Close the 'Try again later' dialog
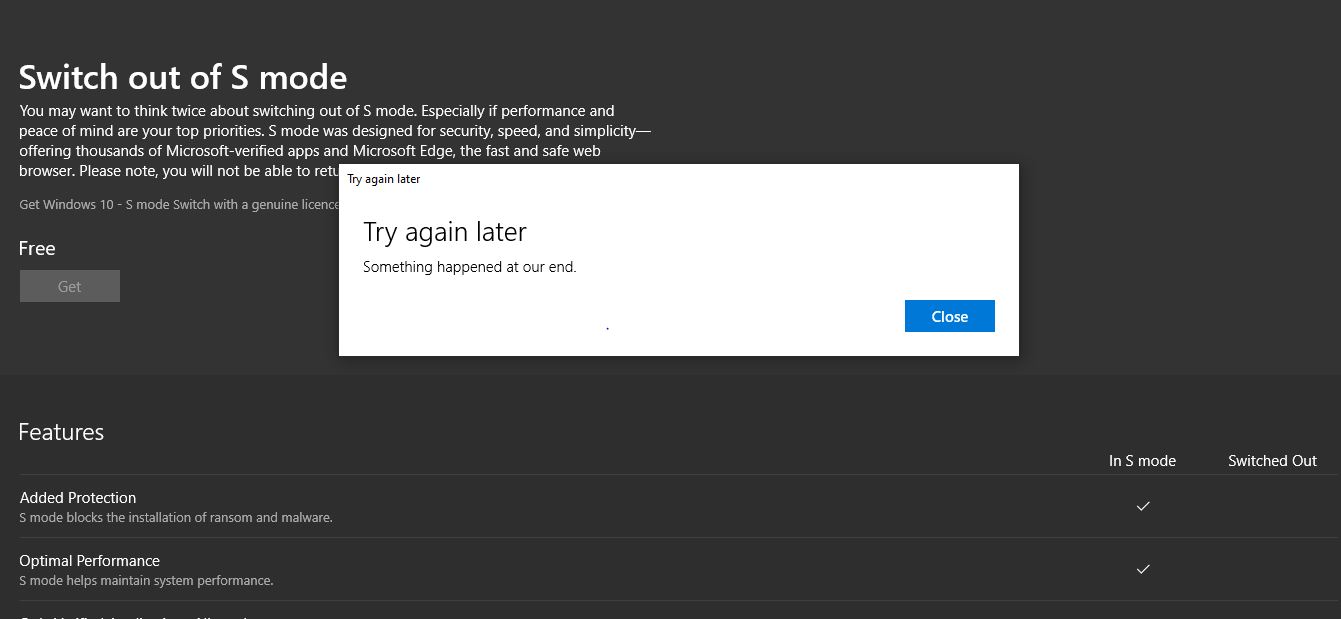Image resolution: width=1341 pixels, height=619 pixels. click(x=949, y=316)
